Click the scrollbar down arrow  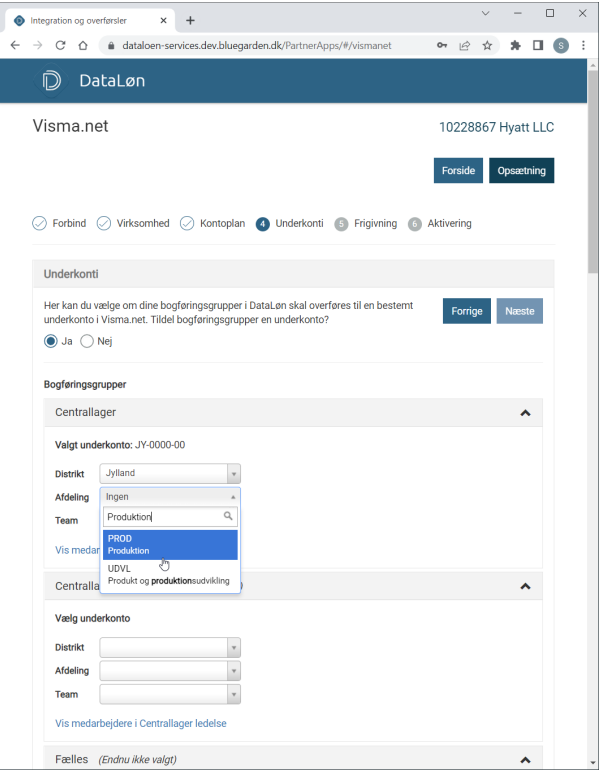point(593,763)
